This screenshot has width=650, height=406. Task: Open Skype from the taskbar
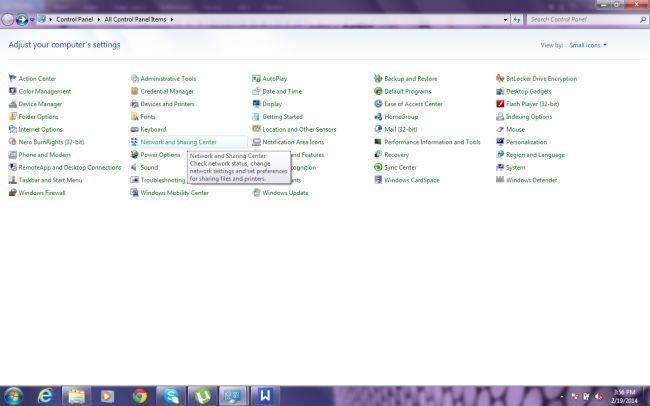[x=171, y=396]
